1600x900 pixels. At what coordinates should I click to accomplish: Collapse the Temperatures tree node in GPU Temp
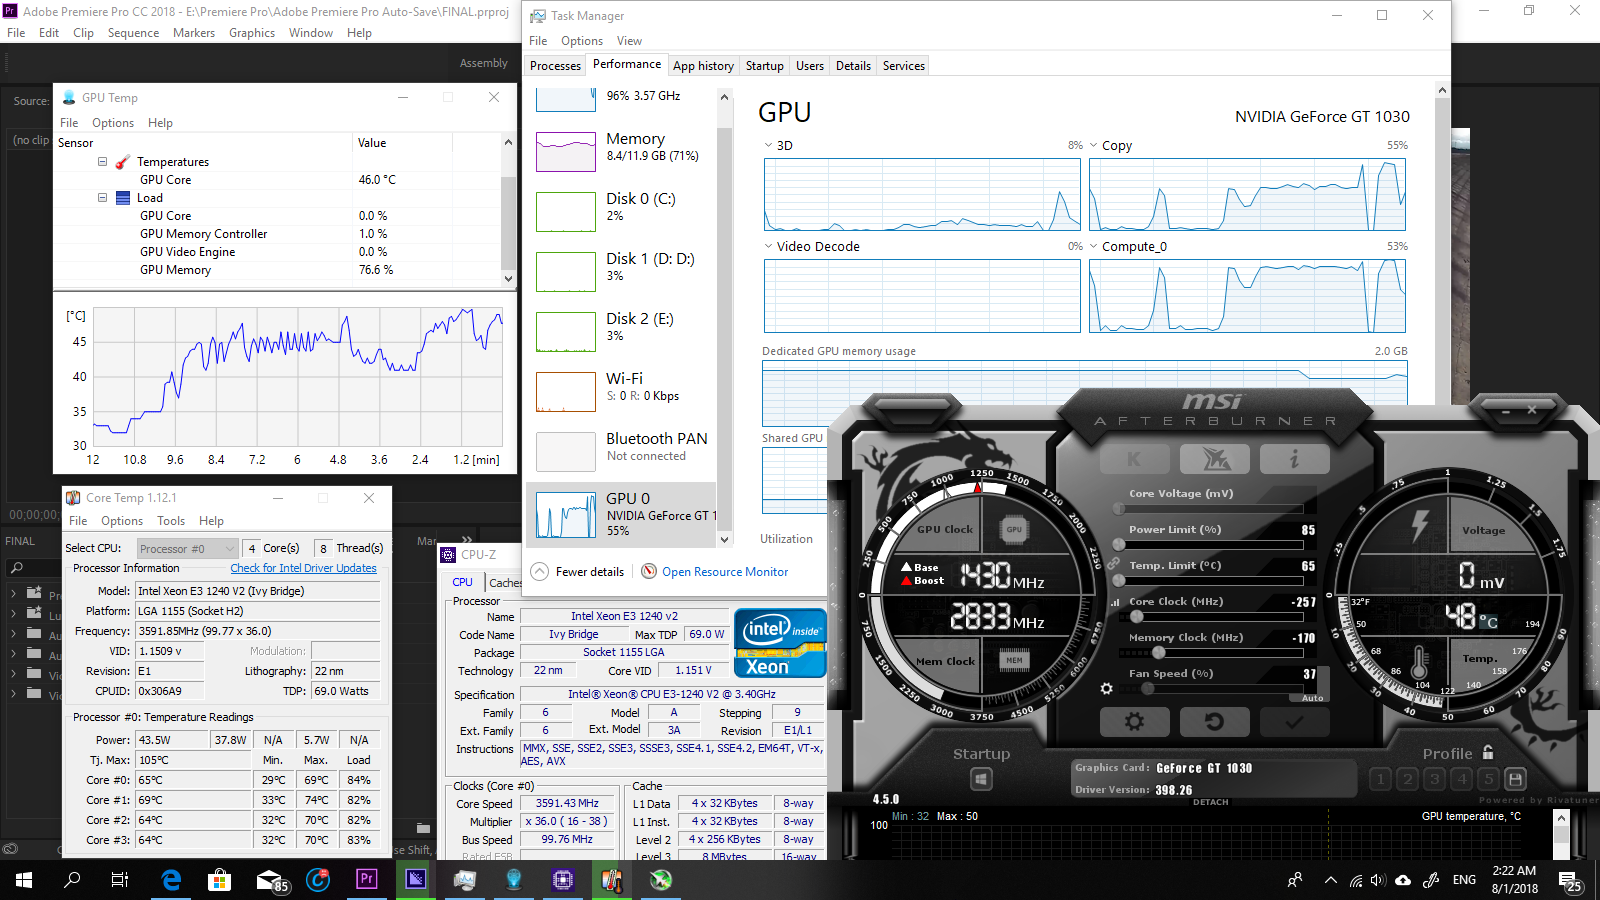tap(102, 161)
